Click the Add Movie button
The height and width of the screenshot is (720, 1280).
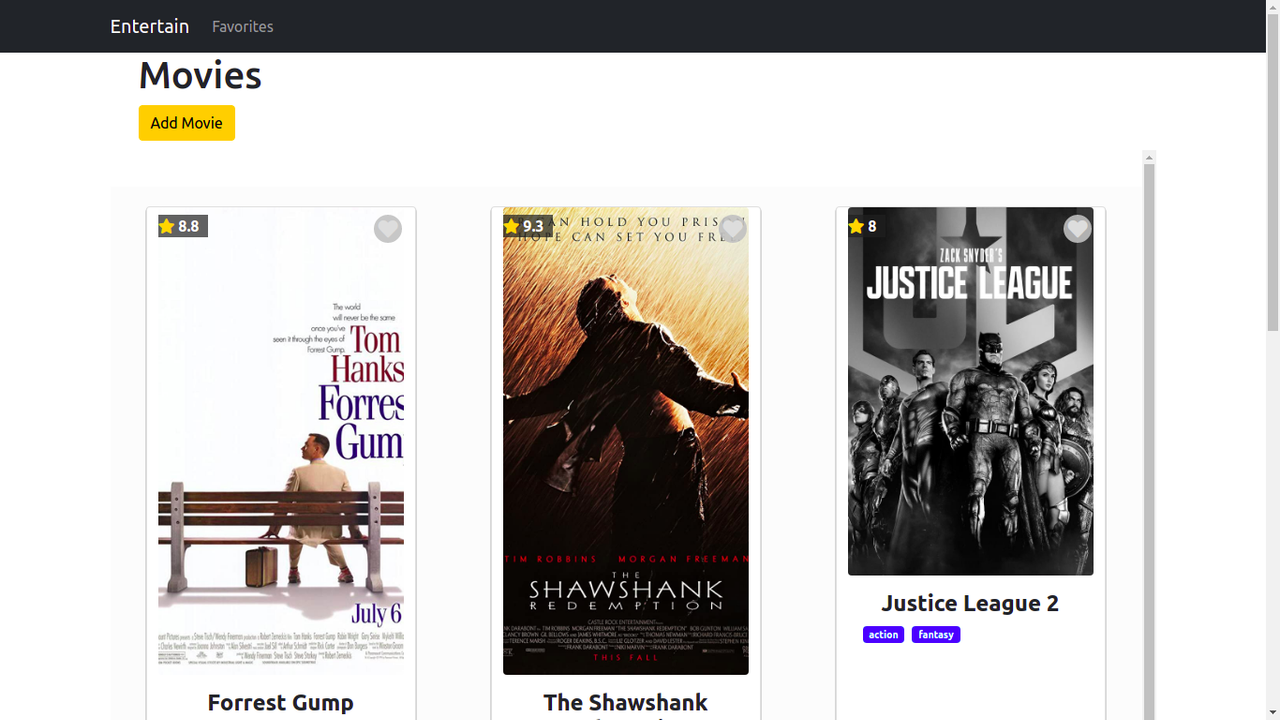[186, 123]
